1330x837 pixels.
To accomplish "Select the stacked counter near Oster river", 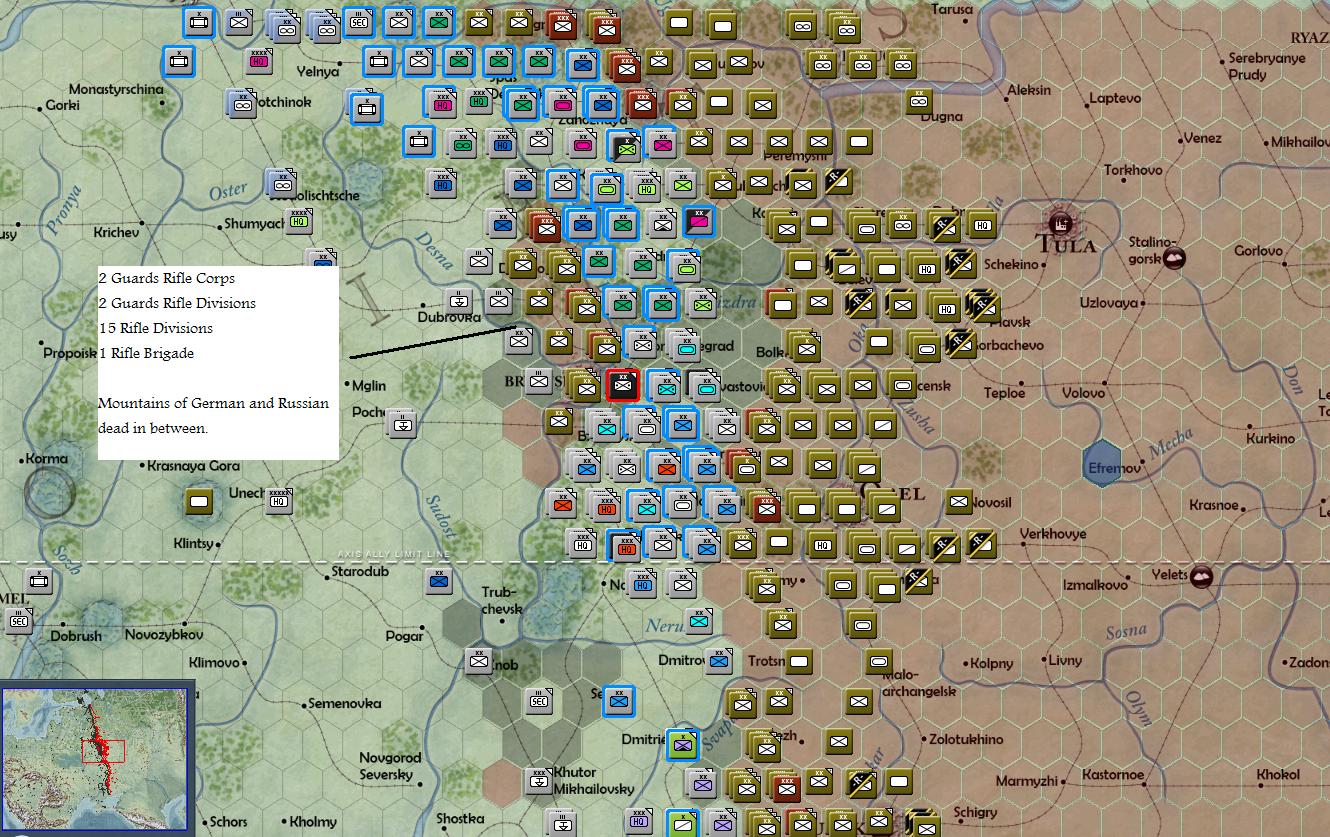I will click(x=281, y=184).
